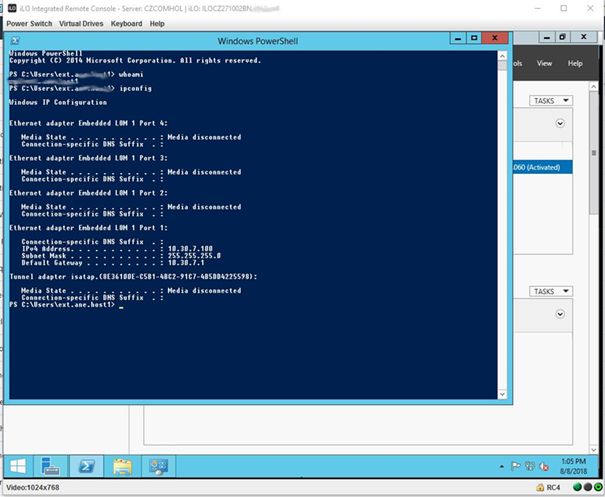Viewport: 605px width, 497px height.
Task: Open the Action Center flag icon
Action: [515, 466]
